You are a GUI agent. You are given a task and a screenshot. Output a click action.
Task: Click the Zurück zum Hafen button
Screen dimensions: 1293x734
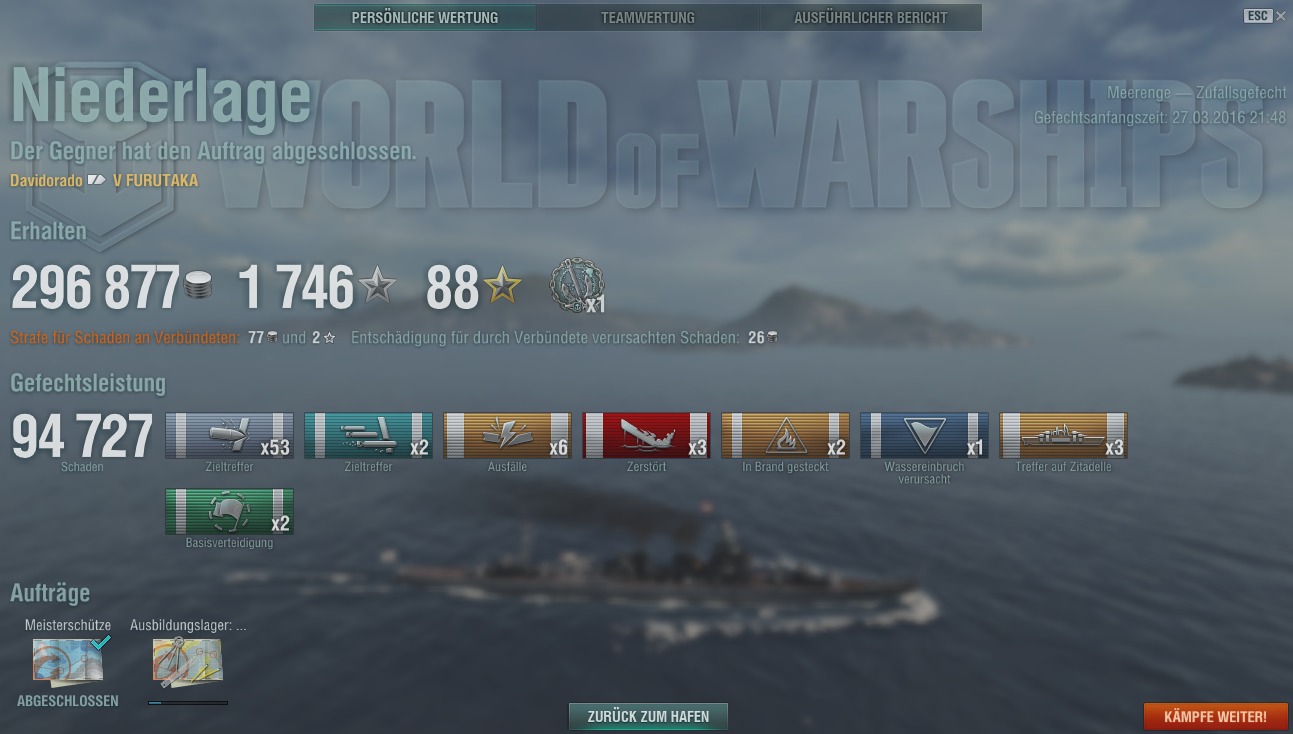coord(648,716)
